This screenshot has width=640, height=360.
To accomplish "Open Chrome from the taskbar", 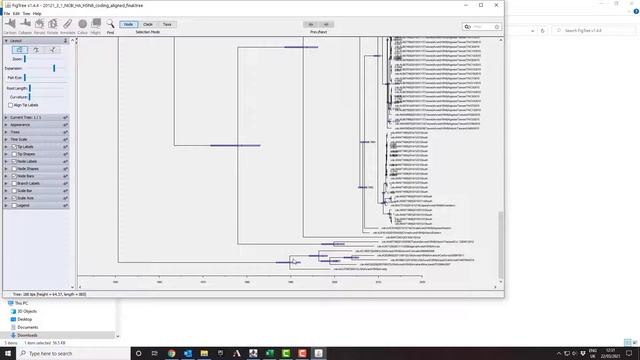I will pyautogui.click(x=171, y=353).
